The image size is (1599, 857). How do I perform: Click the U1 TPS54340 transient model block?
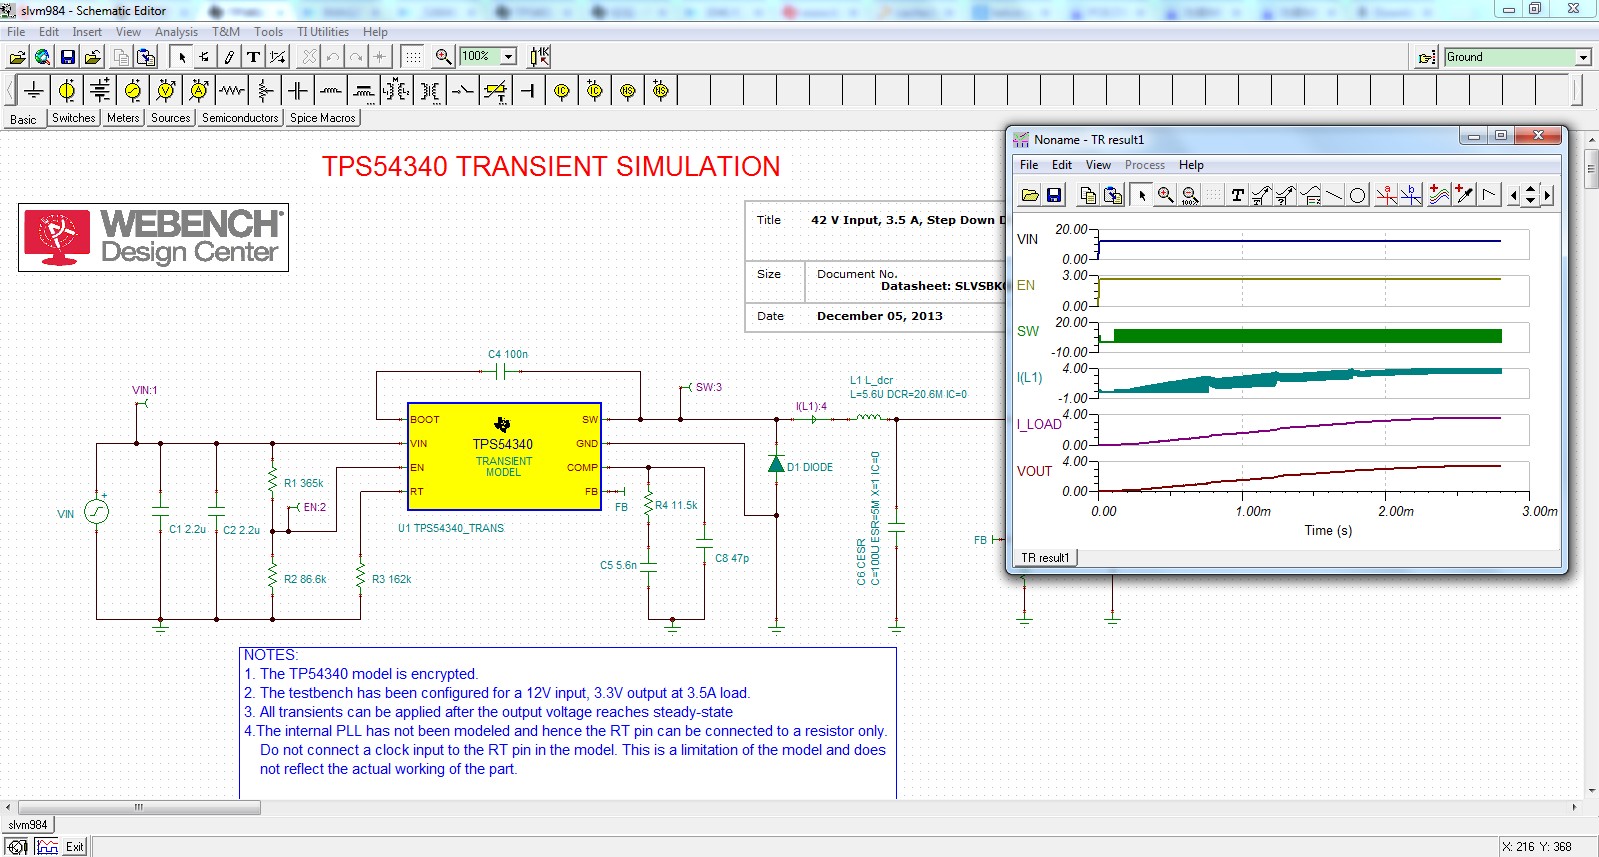(x=503, y=456)
